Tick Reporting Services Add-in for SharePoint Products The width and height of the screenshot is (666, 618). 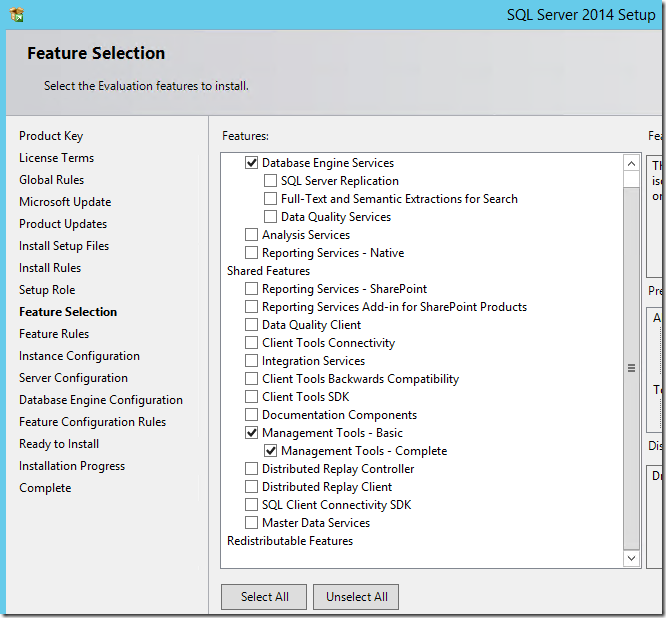coord(251,307)
